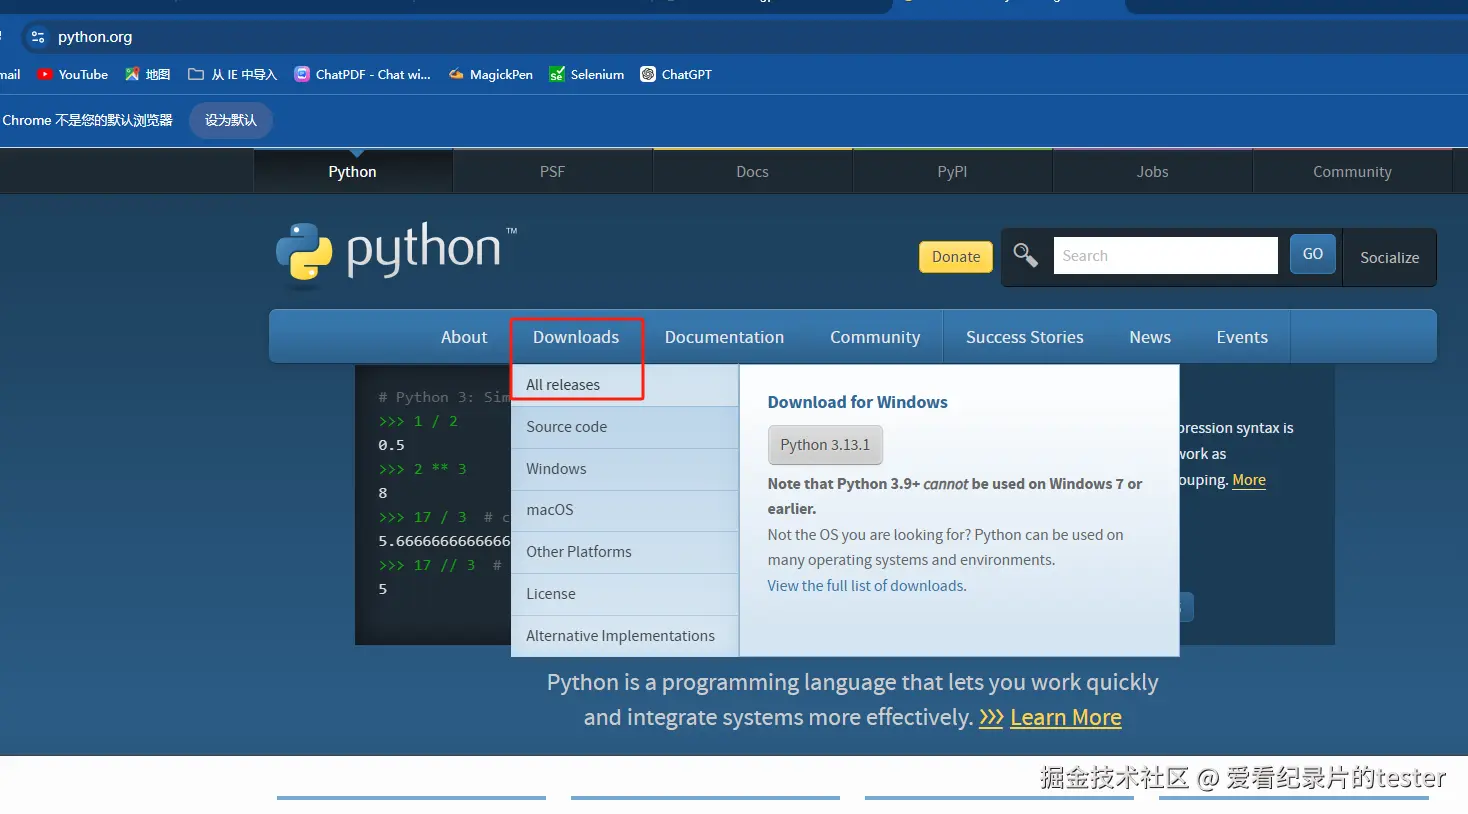Open the Maps bookmark 地图
Image resolution: width=1468 pixels, height=814 pixels.
(x=147, y=74)
